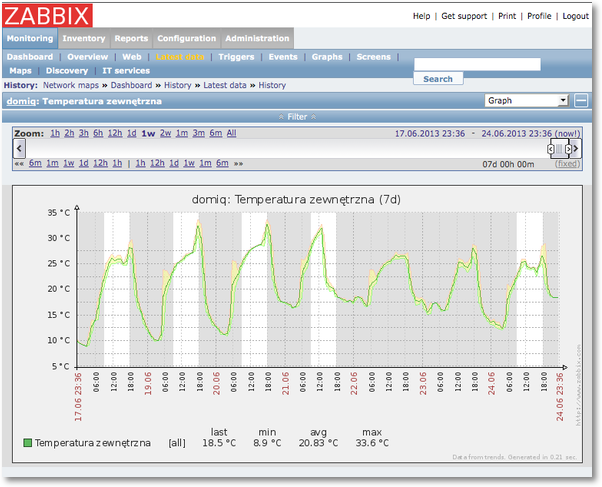
Task: Click the Print link
Action: (x=507, y=16)
